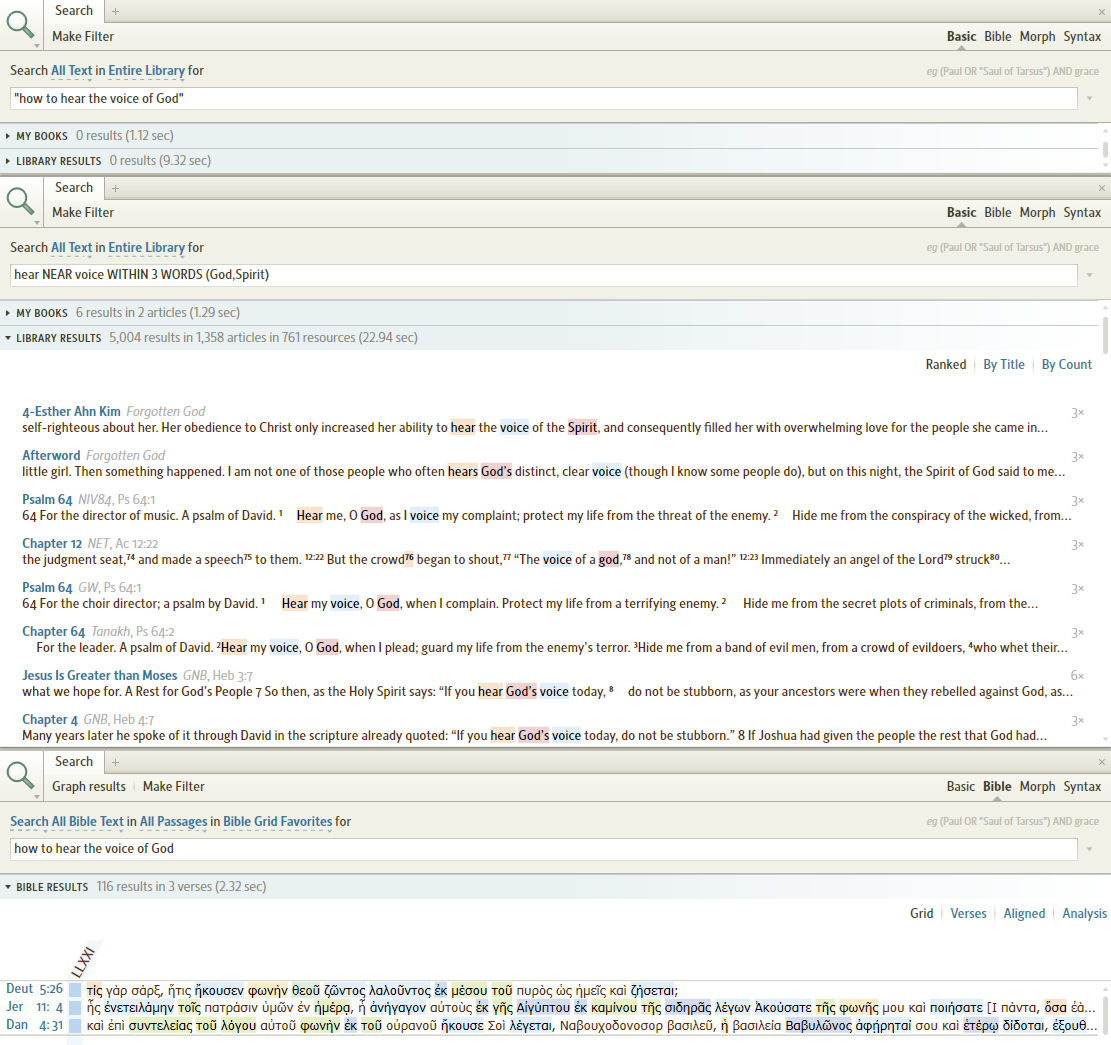Show Bible results in Aligned view
This screenshot has height=1045, width=1111.
point(1025,914)
